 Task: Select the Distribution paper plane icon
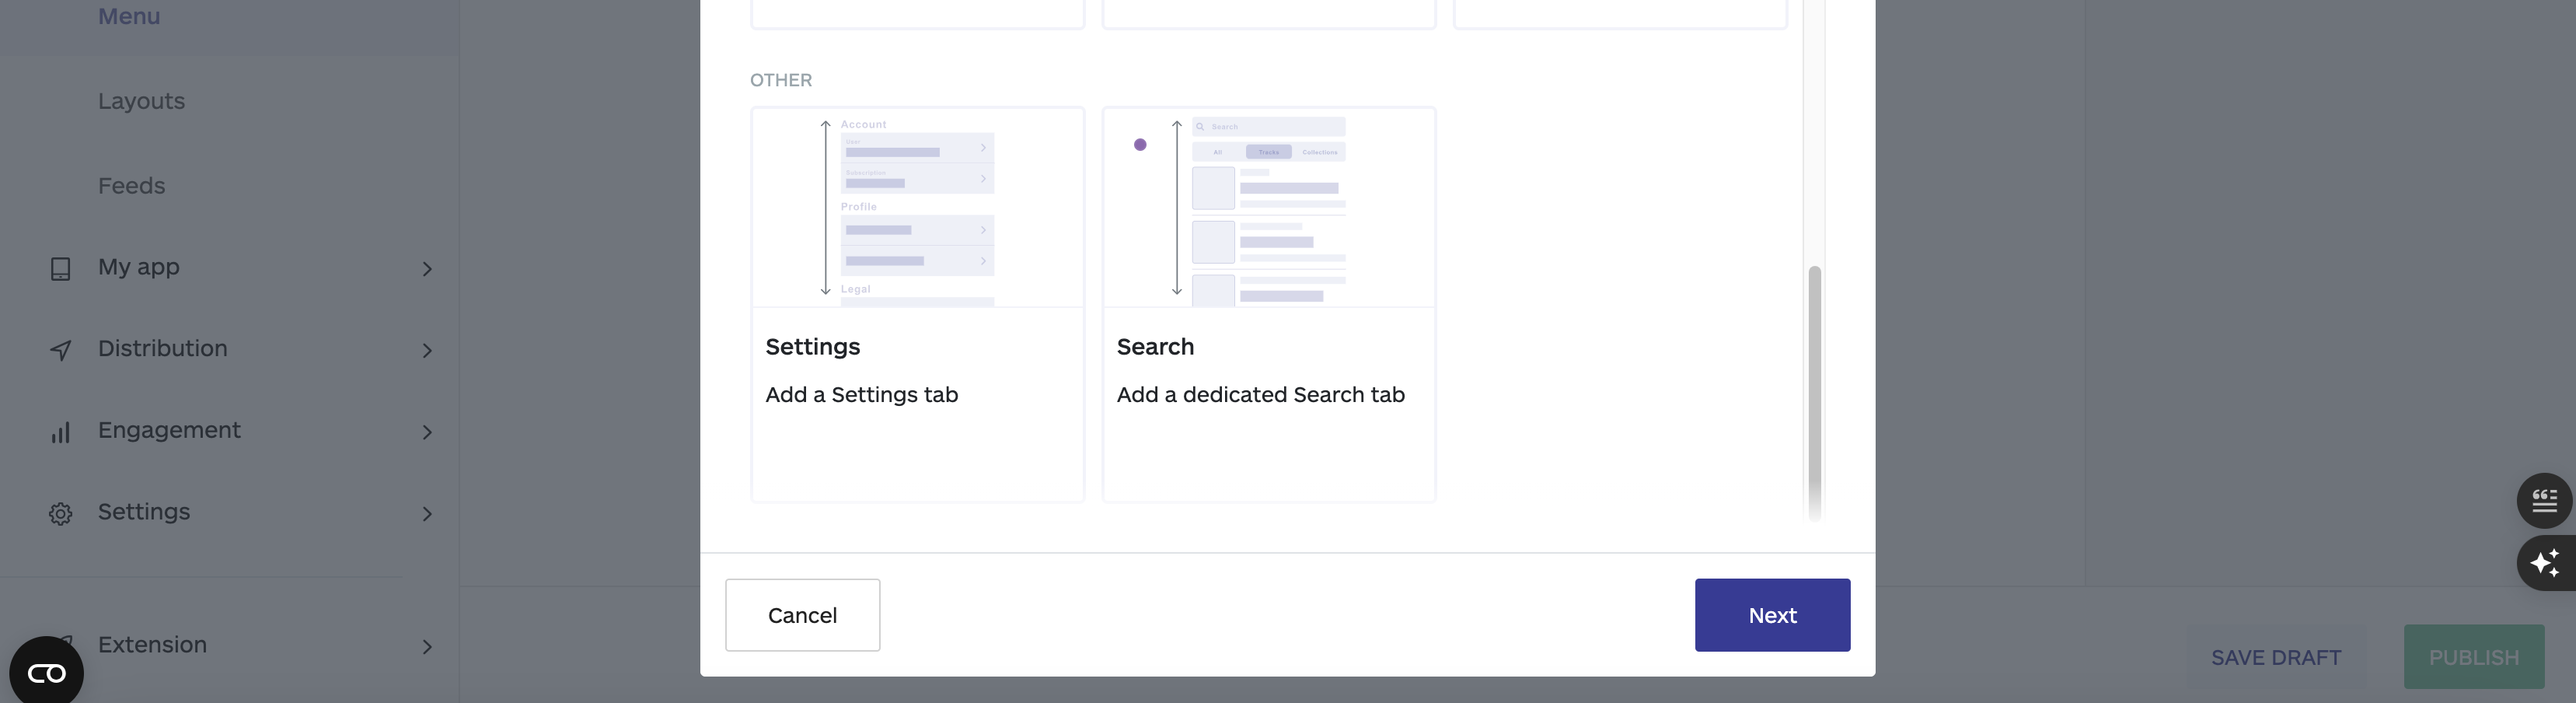(x=61, y=350)
